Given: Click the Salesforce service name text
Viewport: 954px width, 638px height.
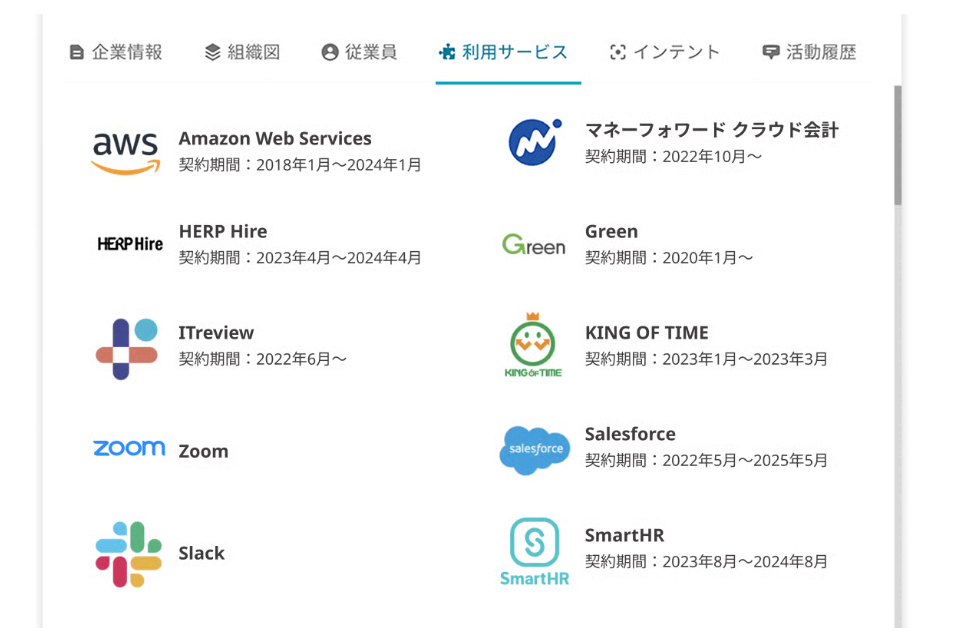Looking at the screenshot, I should pos(630,434).
